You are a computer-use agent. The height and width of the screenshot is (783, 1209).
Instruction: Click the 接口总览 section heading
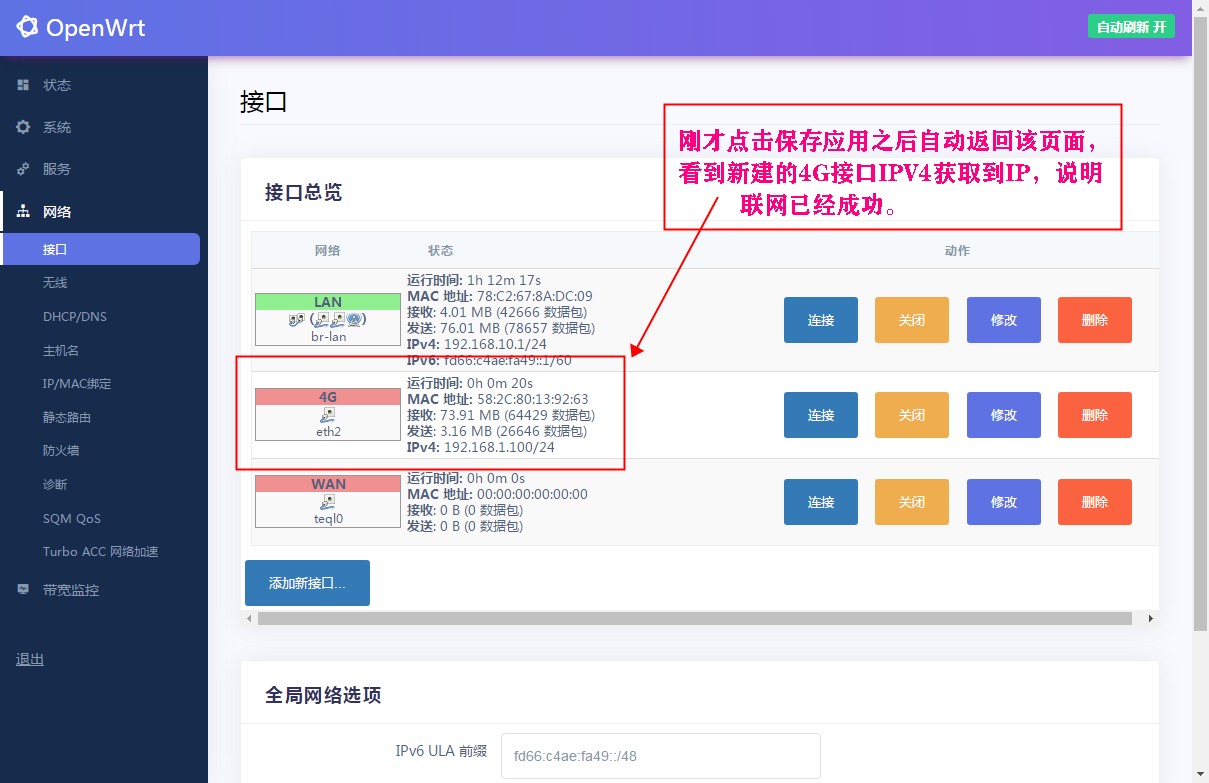click(x=303, y=192)
